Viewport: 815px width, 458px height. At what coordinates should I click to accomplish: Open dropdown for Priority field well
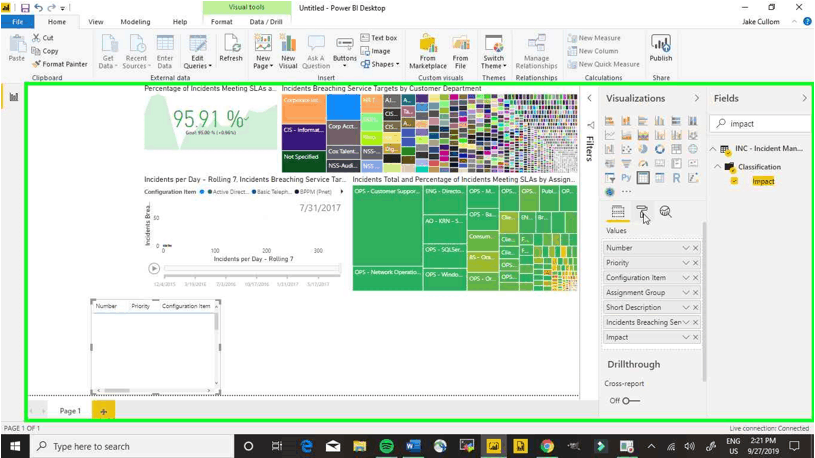(x=686, y=263)
